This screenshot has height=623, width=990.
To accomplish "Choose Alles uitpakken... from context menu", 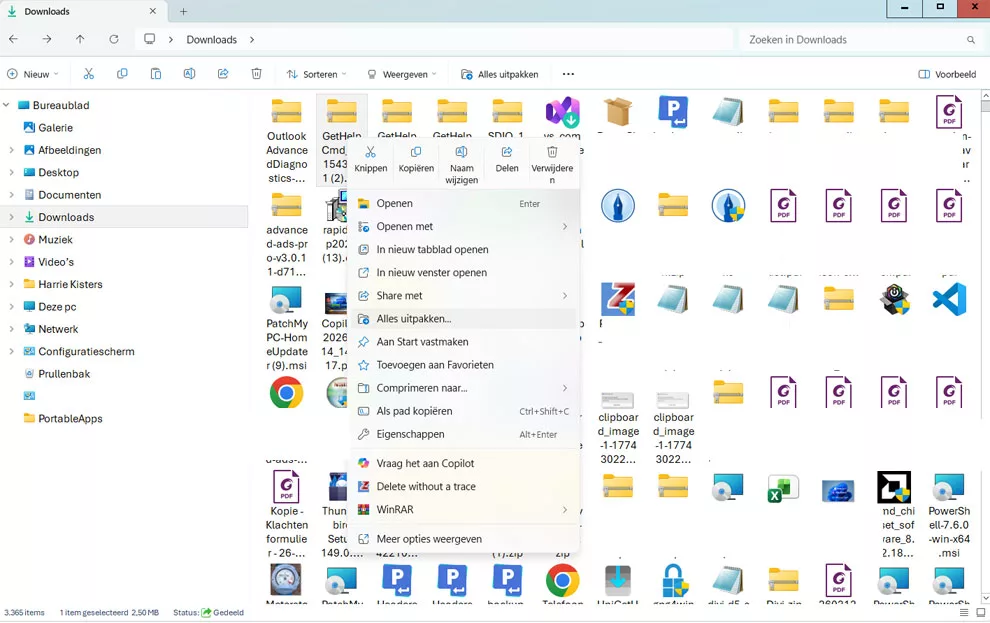I will [x=414, y=319].
